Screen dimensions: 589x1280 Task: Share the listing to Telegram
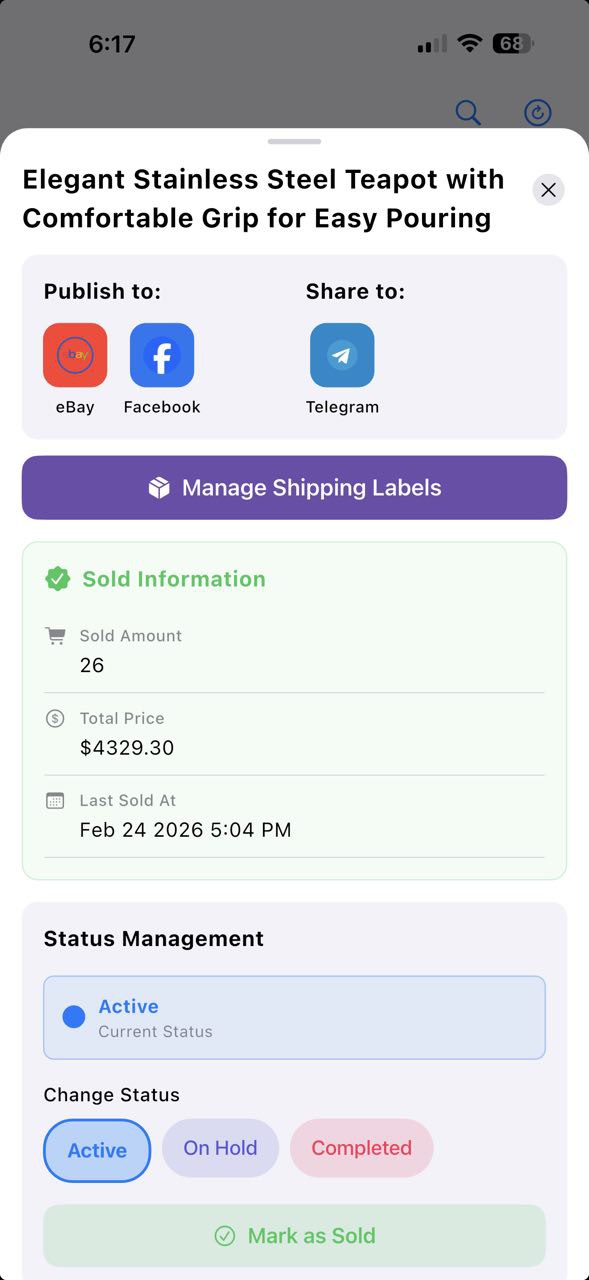click(342, 355)
